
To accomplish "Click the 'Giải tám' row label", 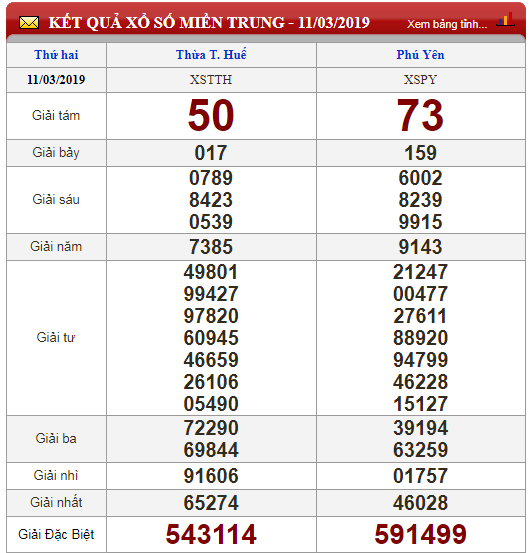I will point(56,115).
